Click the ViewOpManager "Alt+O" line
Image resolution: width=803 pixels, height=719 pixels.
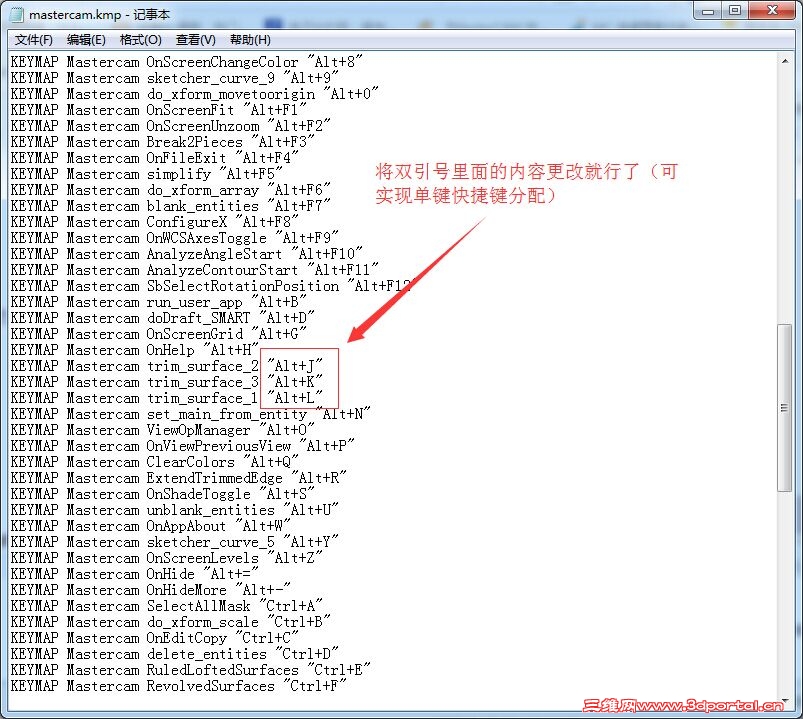point(162,430)
